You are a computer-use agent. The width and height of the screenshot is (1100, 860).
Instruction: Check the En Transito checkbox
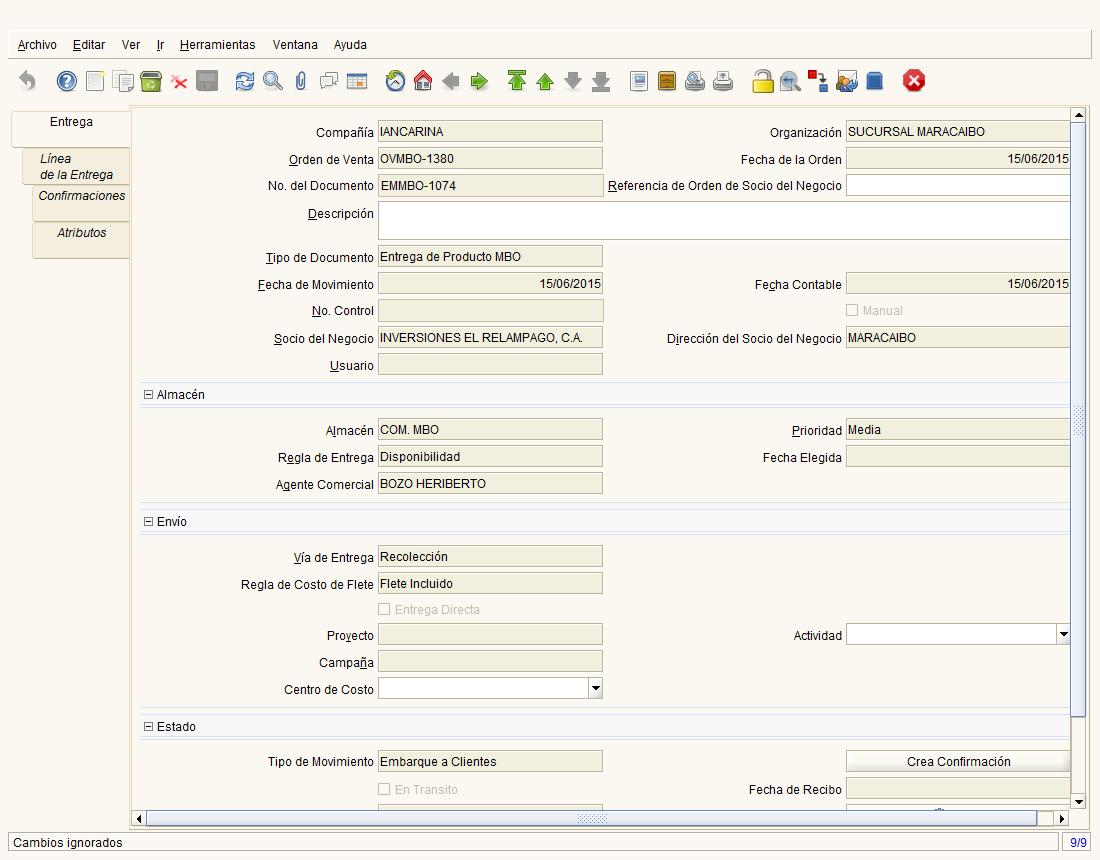point(384,789)
